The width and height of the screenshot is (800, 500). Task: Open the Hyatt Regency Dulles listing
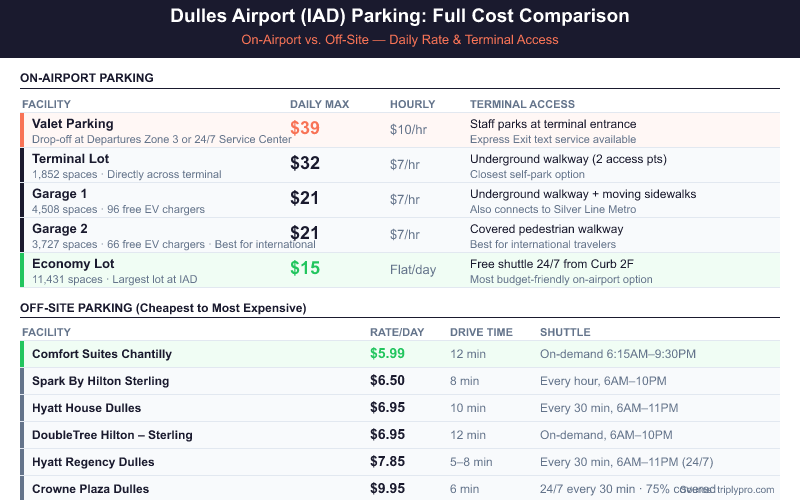(x=93, y=462)
